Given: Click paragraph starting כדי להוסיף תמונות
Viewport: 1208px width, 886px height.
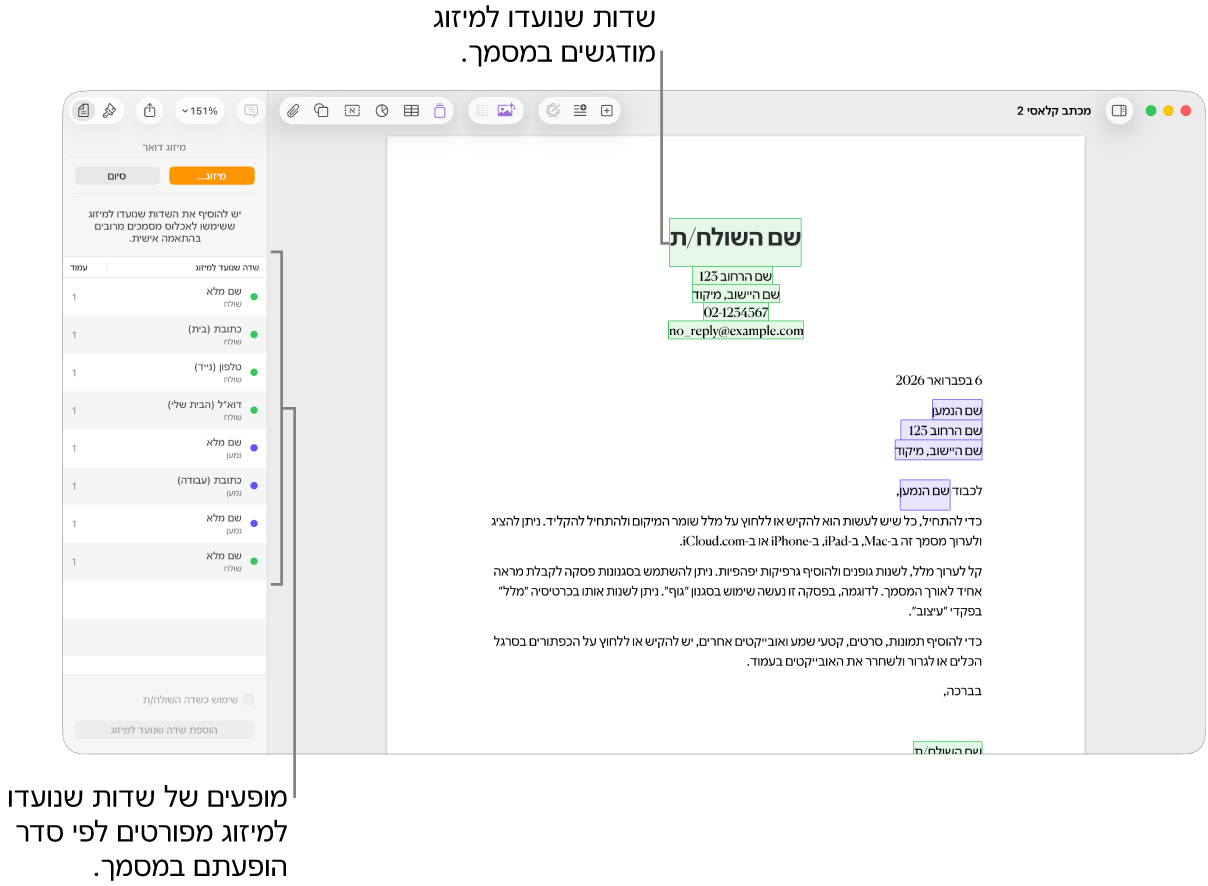Looking at the screenshot, I should (x=738, y=651).
